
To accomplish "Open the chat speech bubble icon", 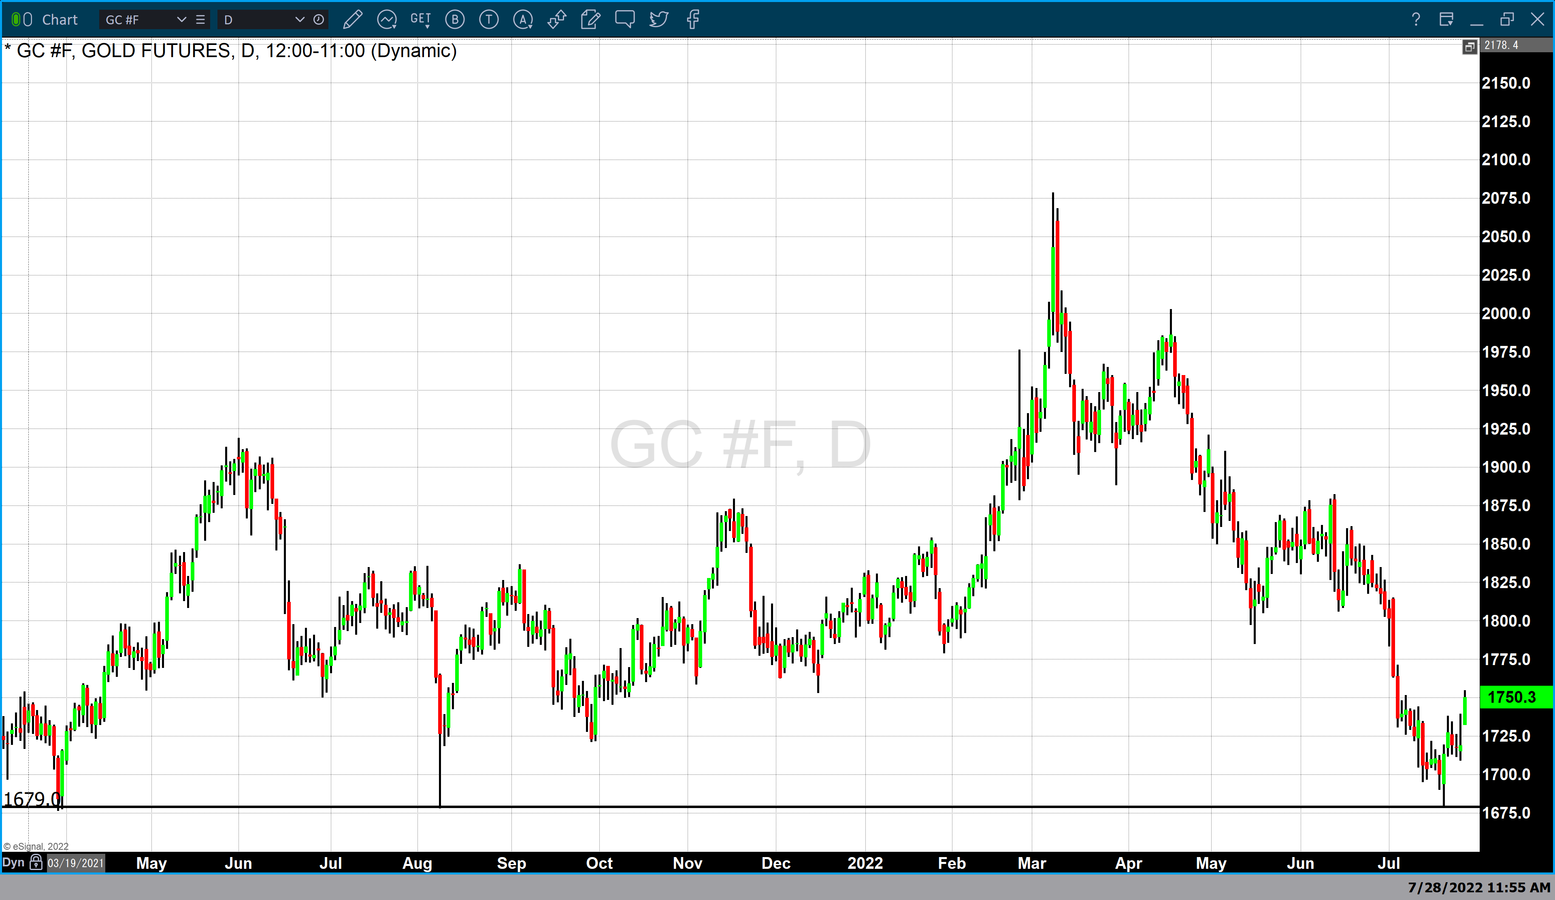I will [625, 19].
